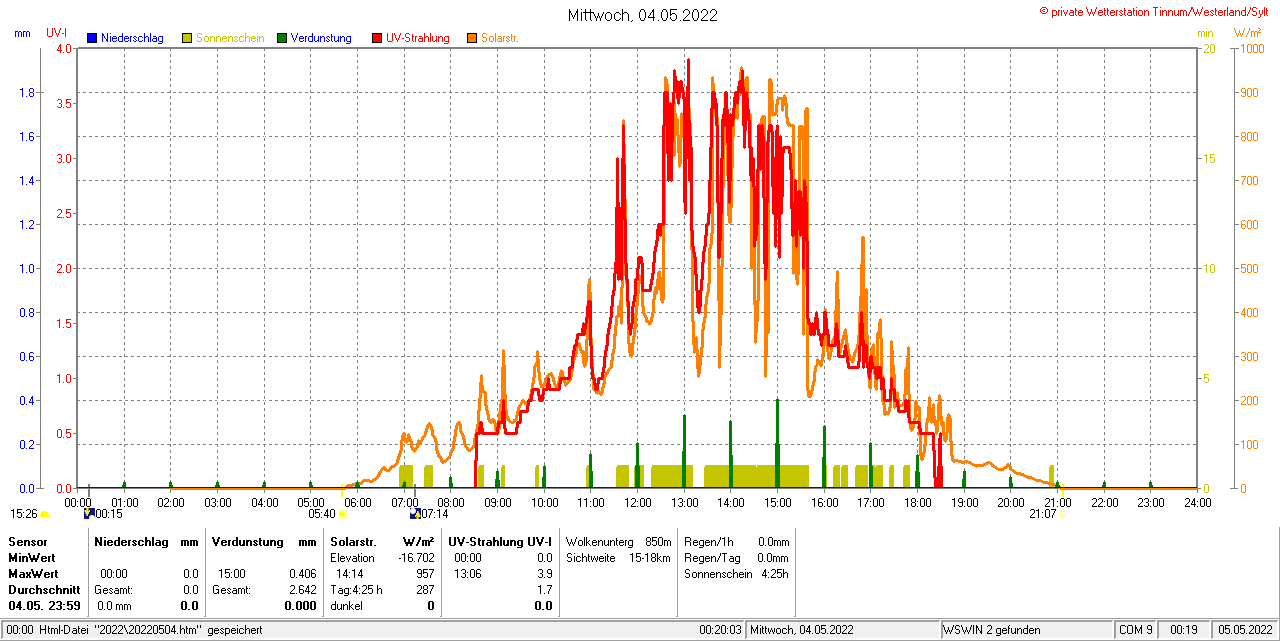Click the W/m² axis unit label top right
The image size is (1280, 641).
click(x=1247, y=33)
